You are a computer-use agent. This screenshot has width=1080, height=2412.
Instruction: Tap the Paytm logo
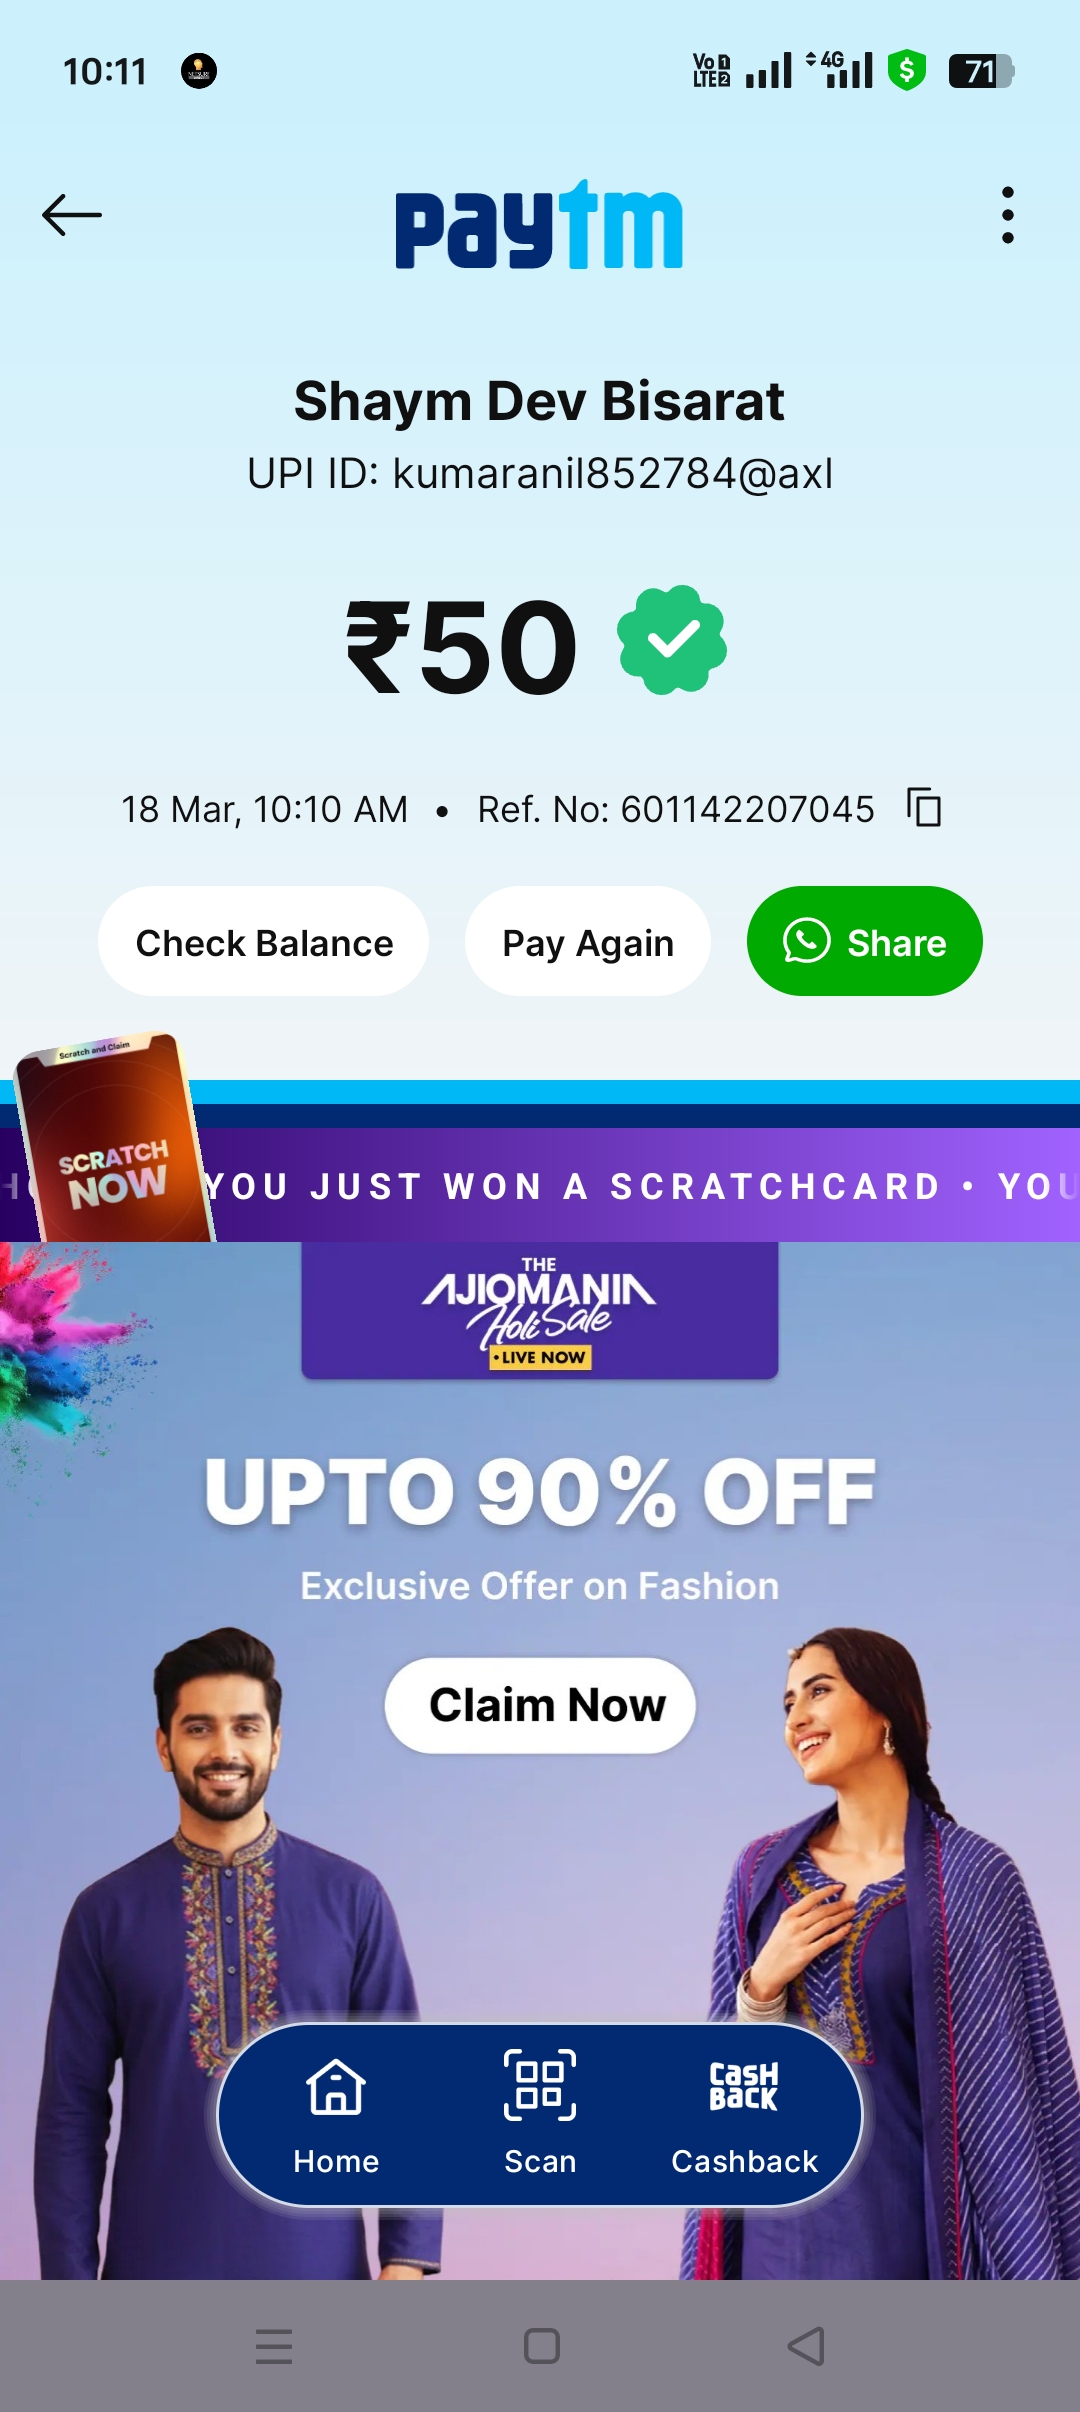click(x=539, y=225)
